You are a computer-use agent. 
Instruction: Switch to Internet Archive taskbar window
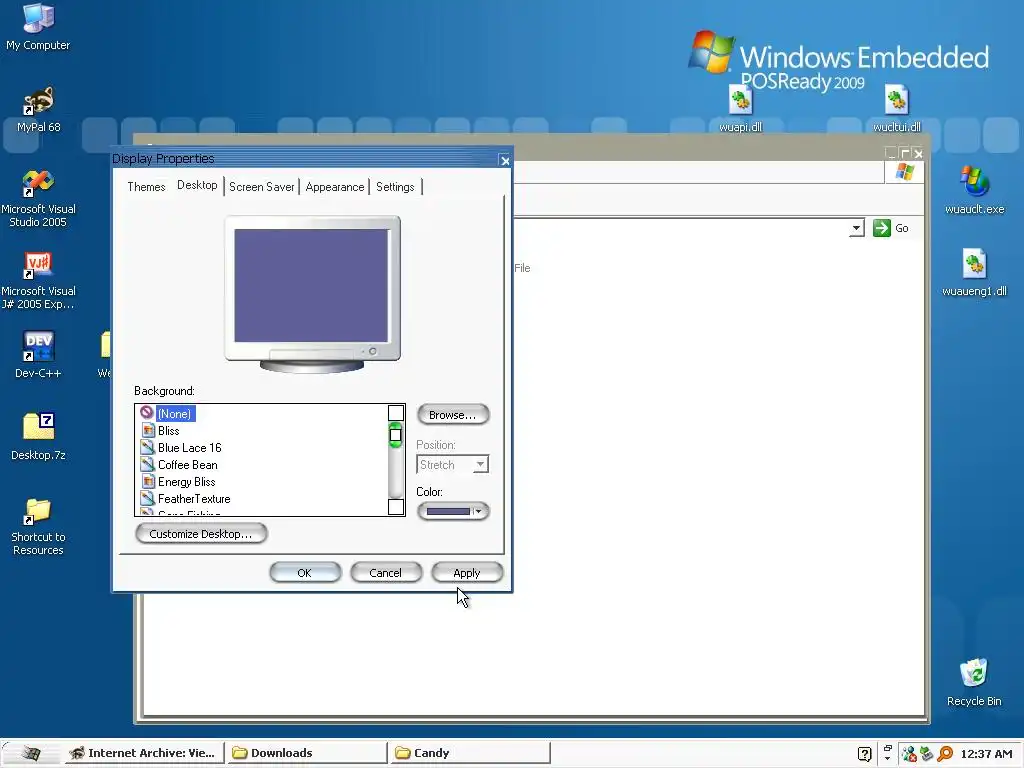(x=144, y=753)
